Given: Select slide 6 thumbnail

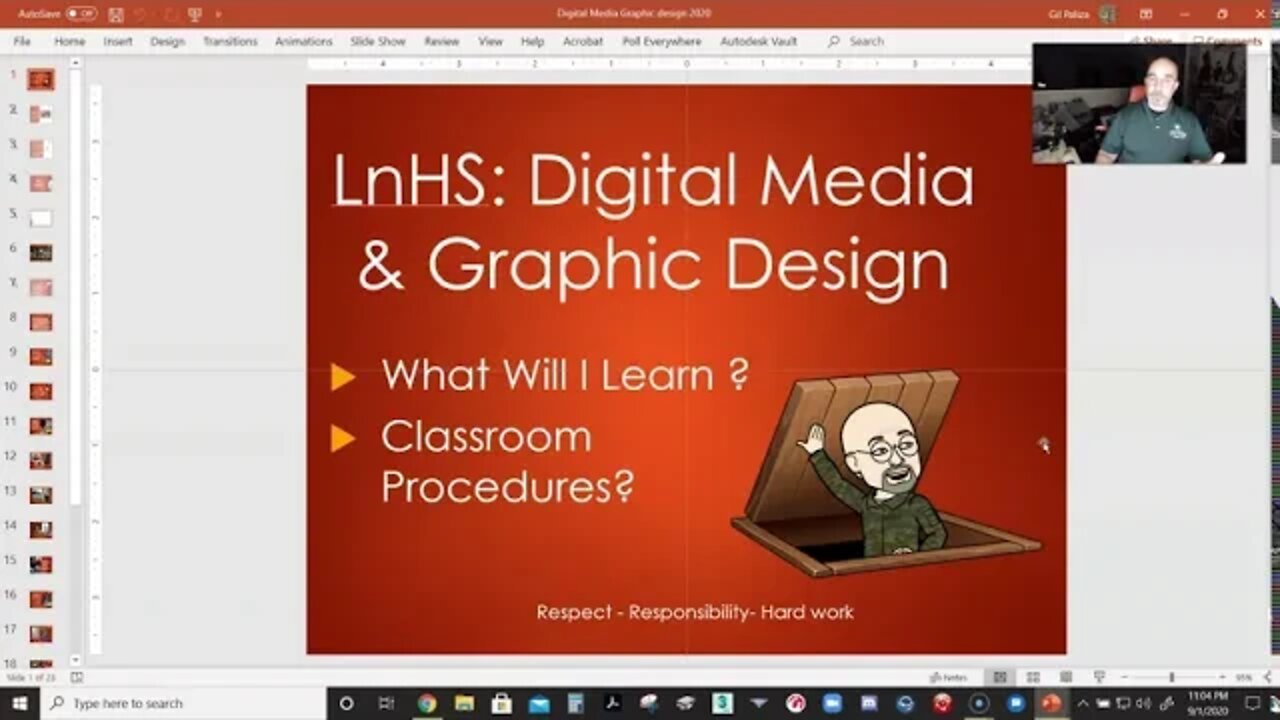Looking at the screenshot, I should [41, 253].
